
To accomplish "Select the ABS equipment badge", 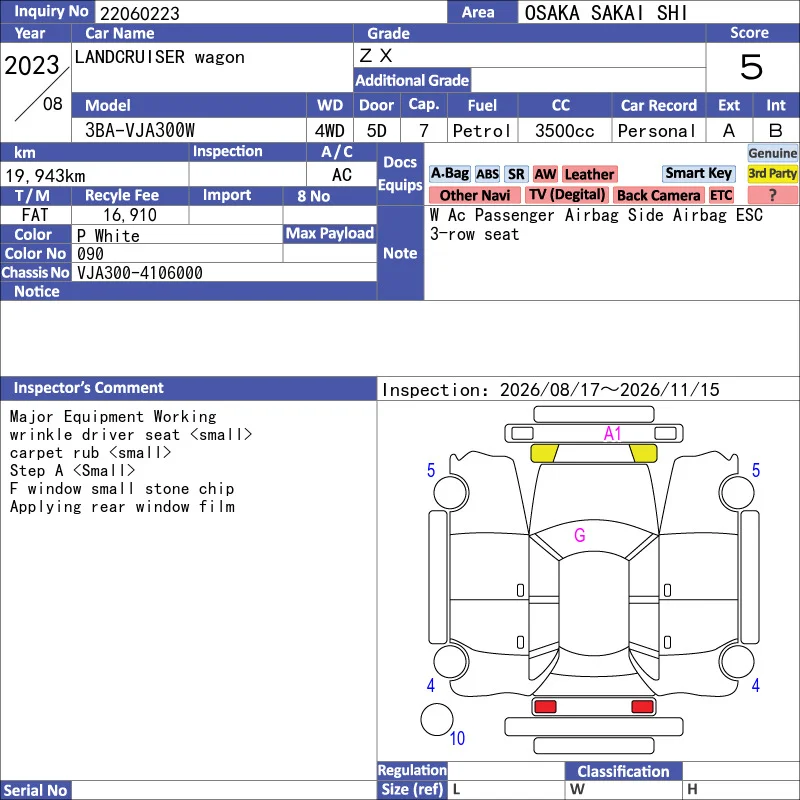I will pos(487,174).
